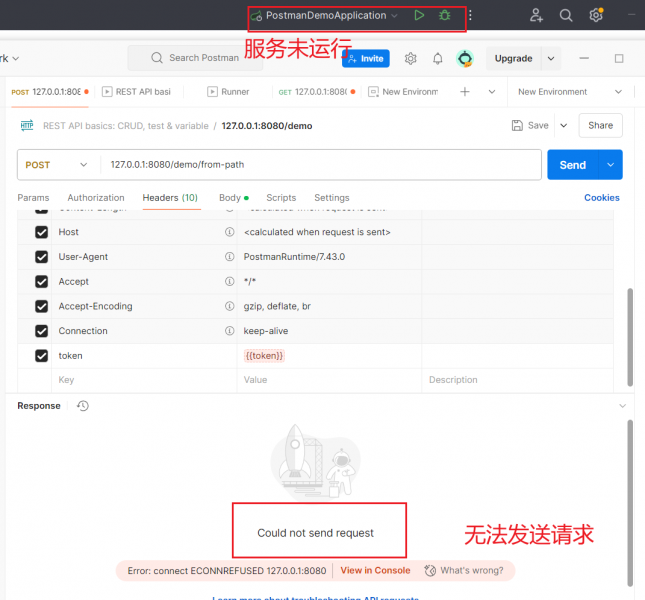Add a new tab with plus icon
Viewport: 645px width, 600px height.
click(x=465, y=92)
